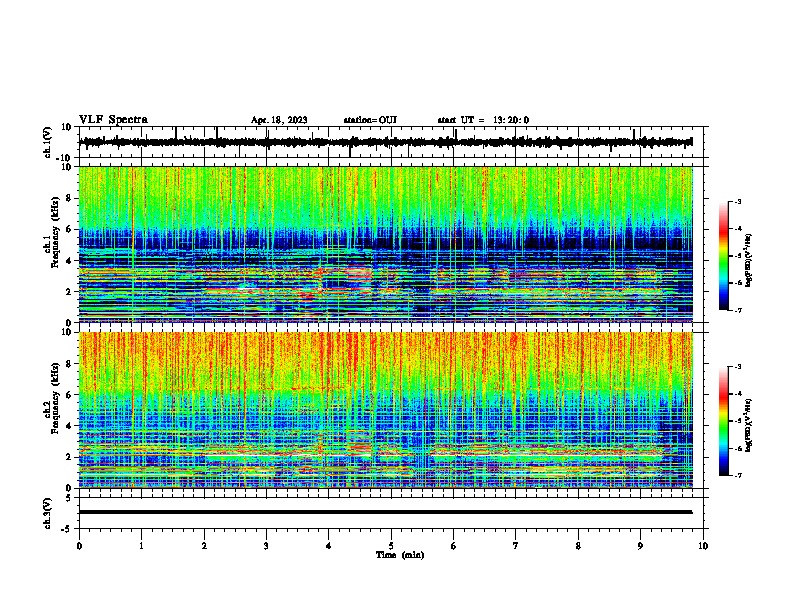This screenshot has width=792, height=612.
Task: Click the -3 label on ch.2 colorbar
Action: [738, 367]
